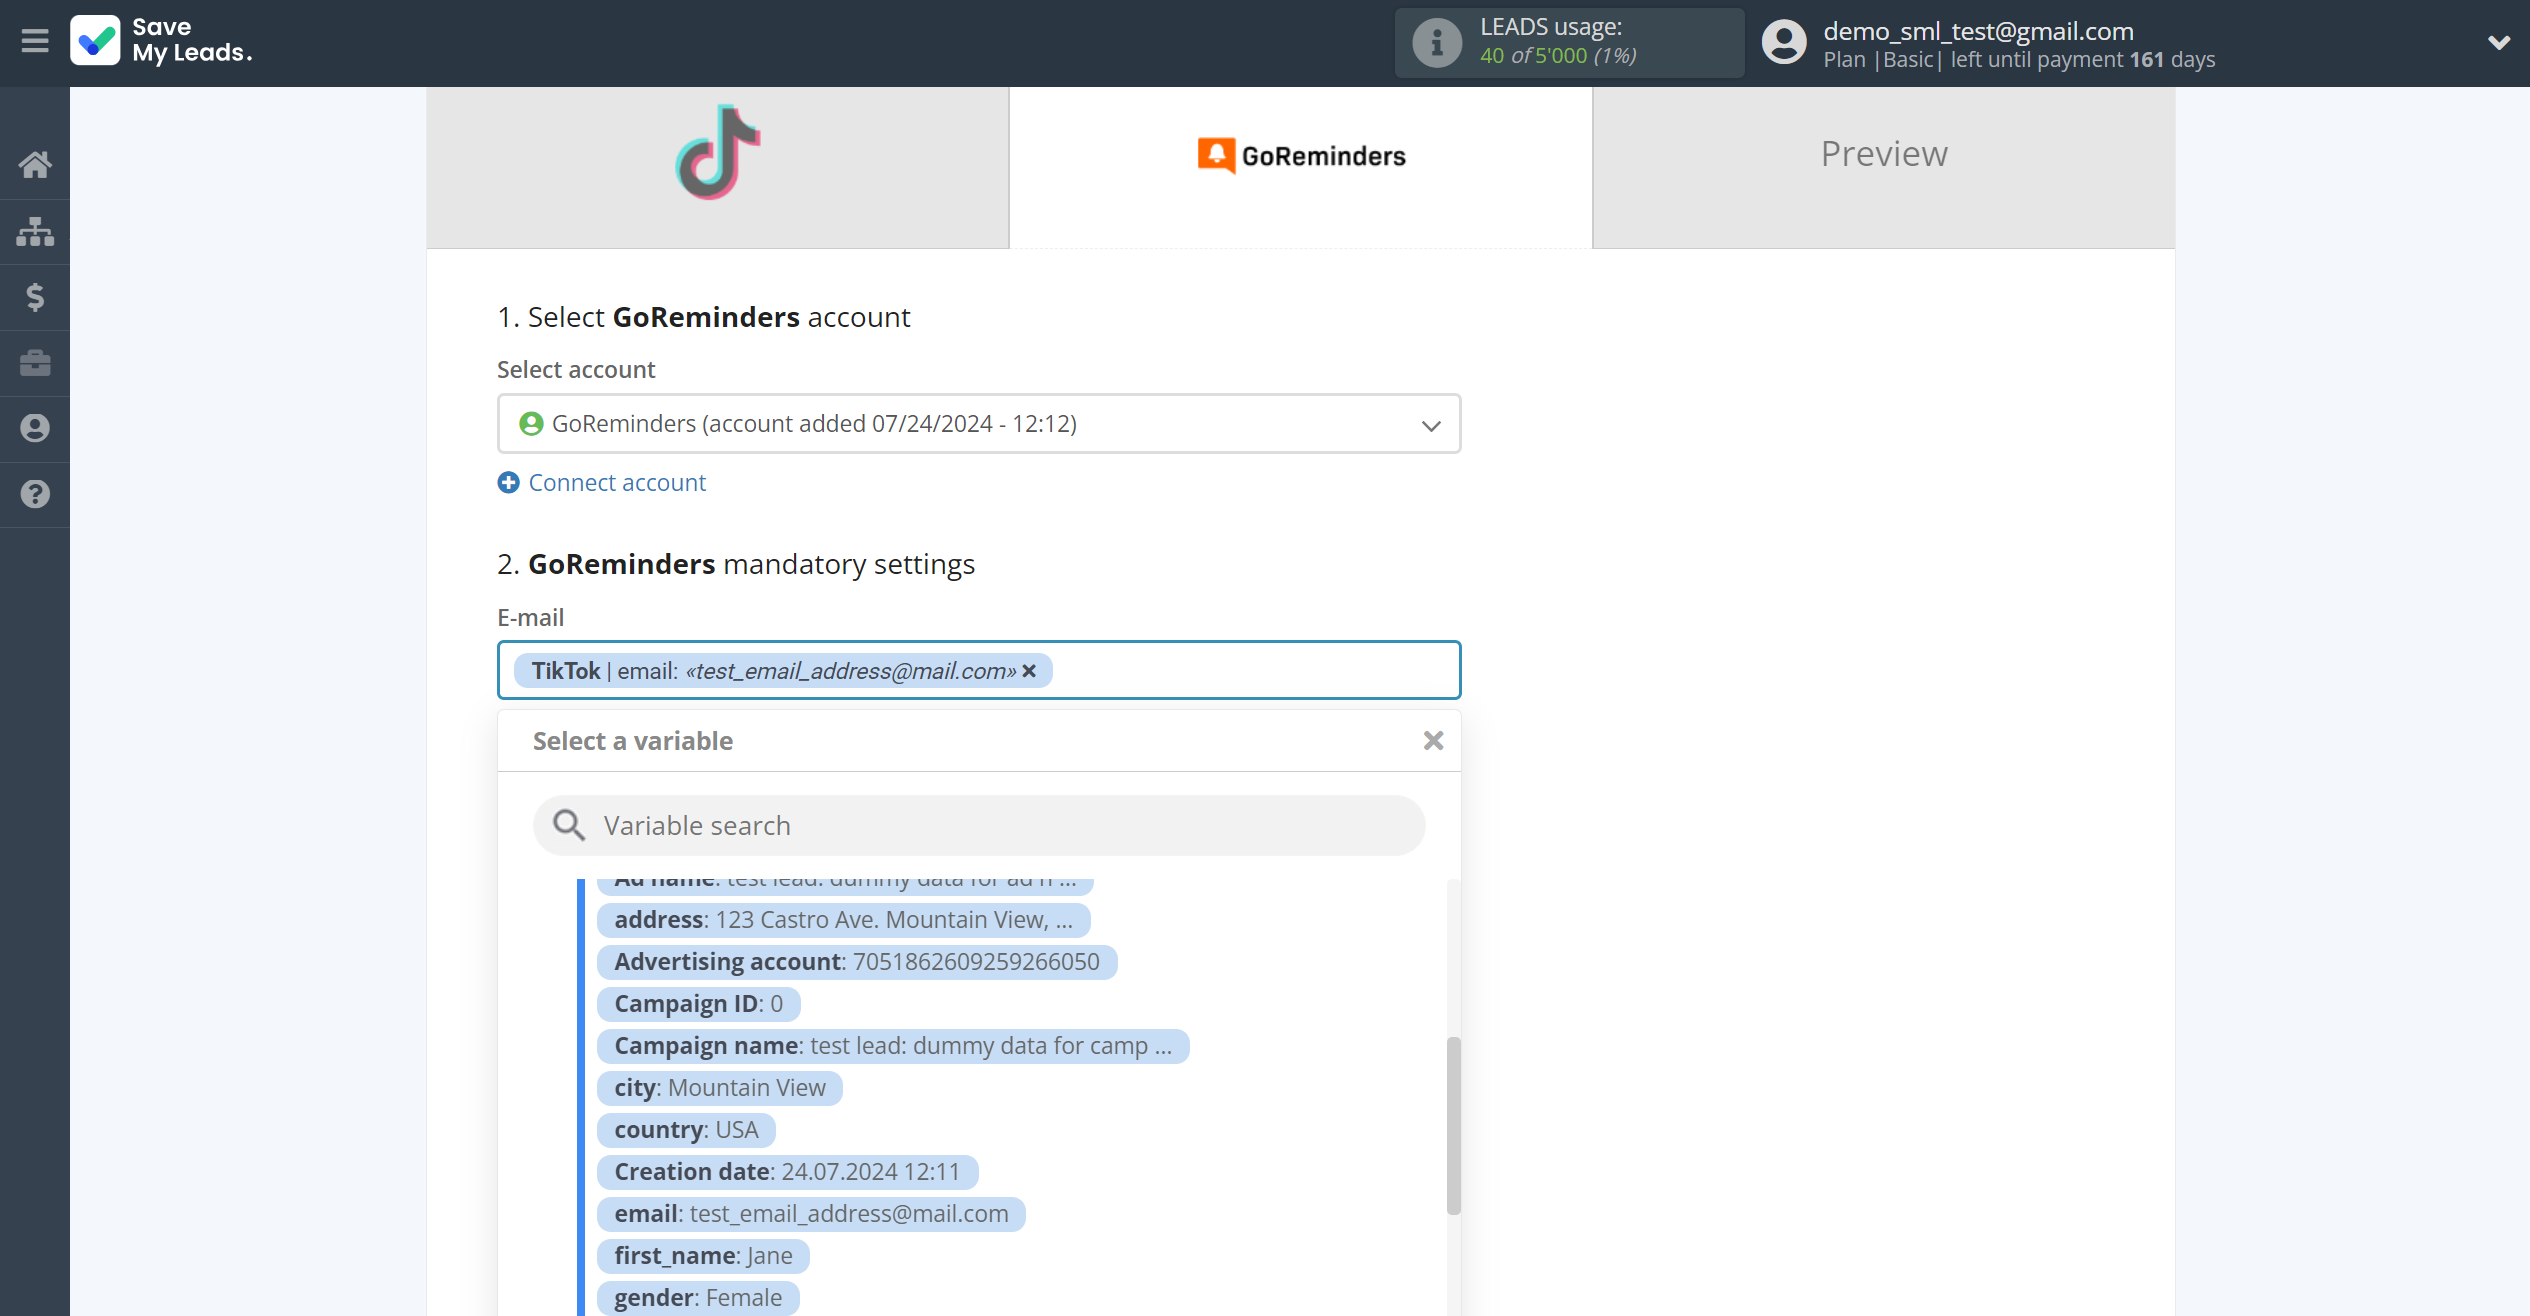This screenshot has width=2530, height=1316.
Task: Click the Variable search field
Action: click(x=979, y=825)
